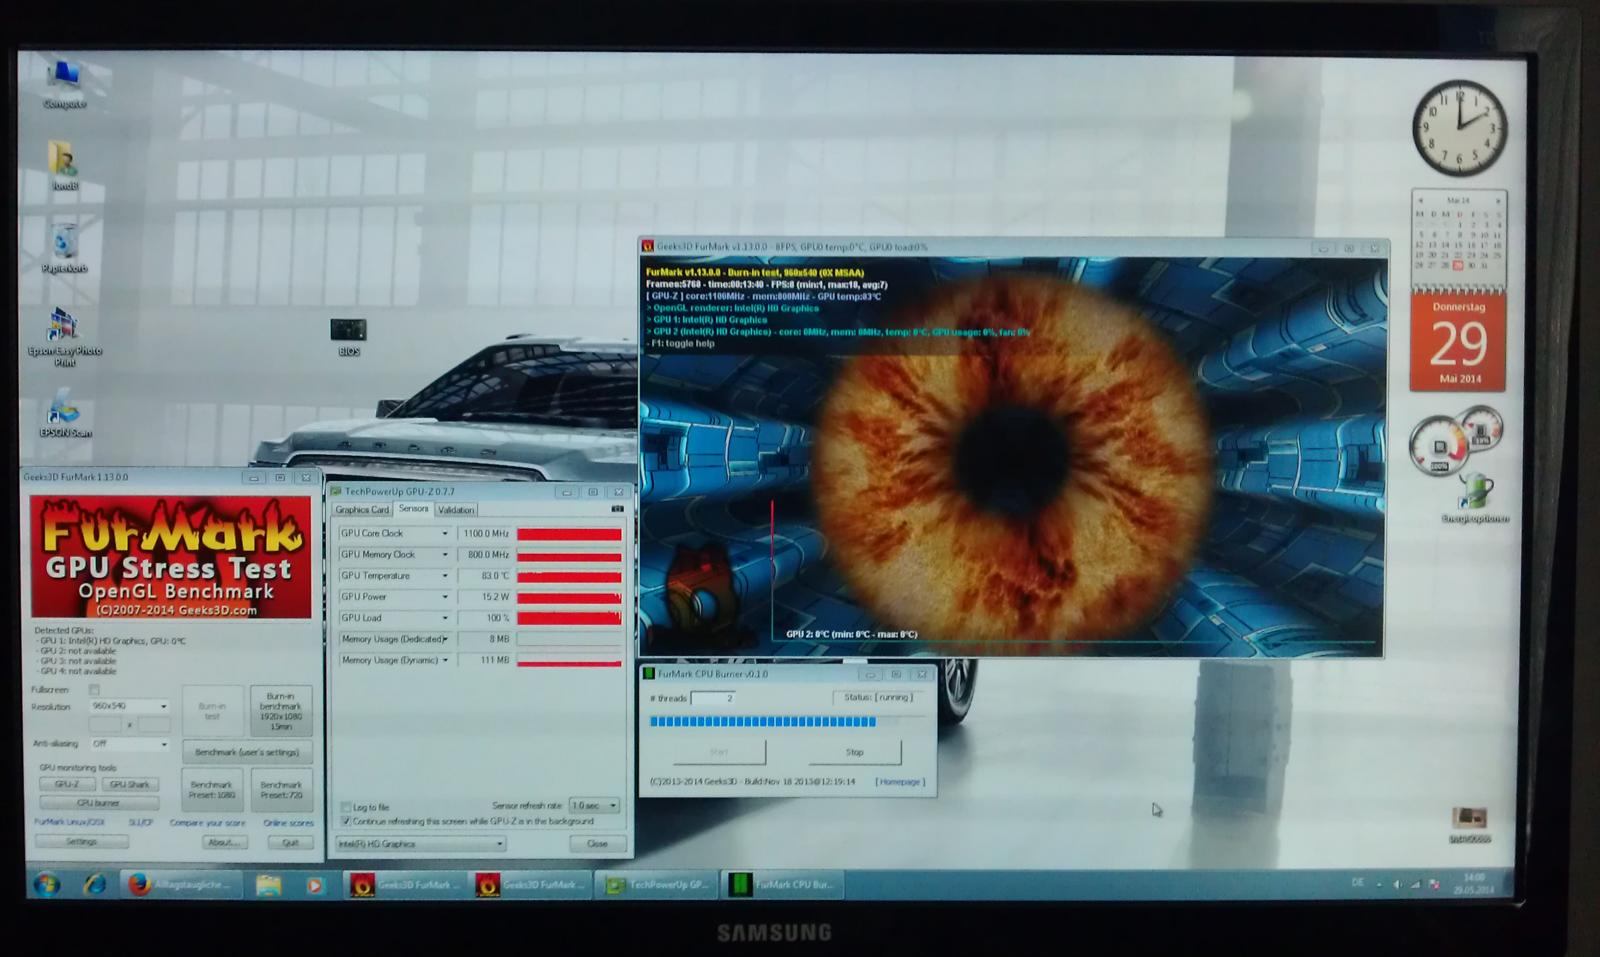The height and width of the screenshot is (957, 1600).
Task: Run the Benchmark Preset:720 button
Action: point(281,790)
